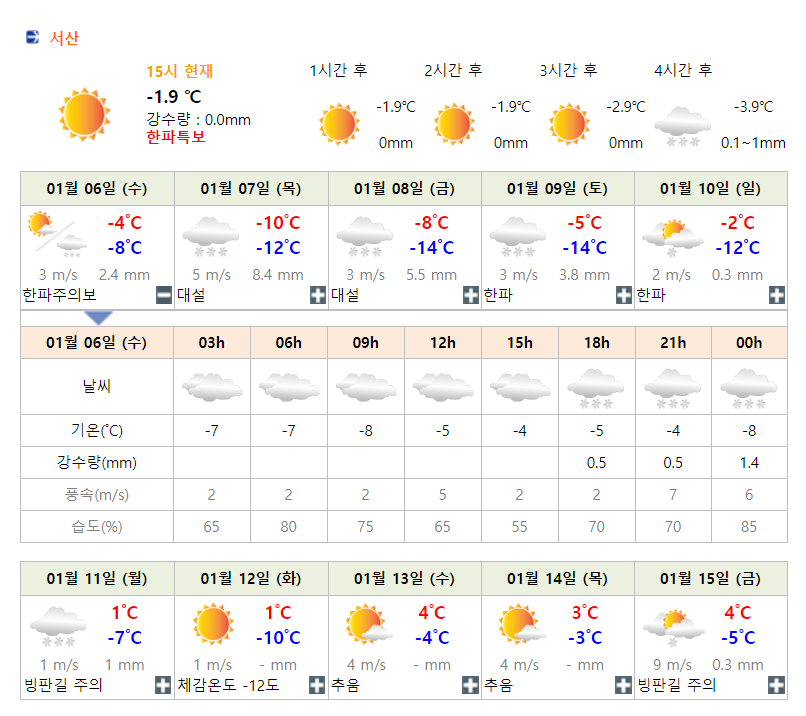Click the cloudy icon in the 03h column
This screenshot has height=716, width=806.
212,387
